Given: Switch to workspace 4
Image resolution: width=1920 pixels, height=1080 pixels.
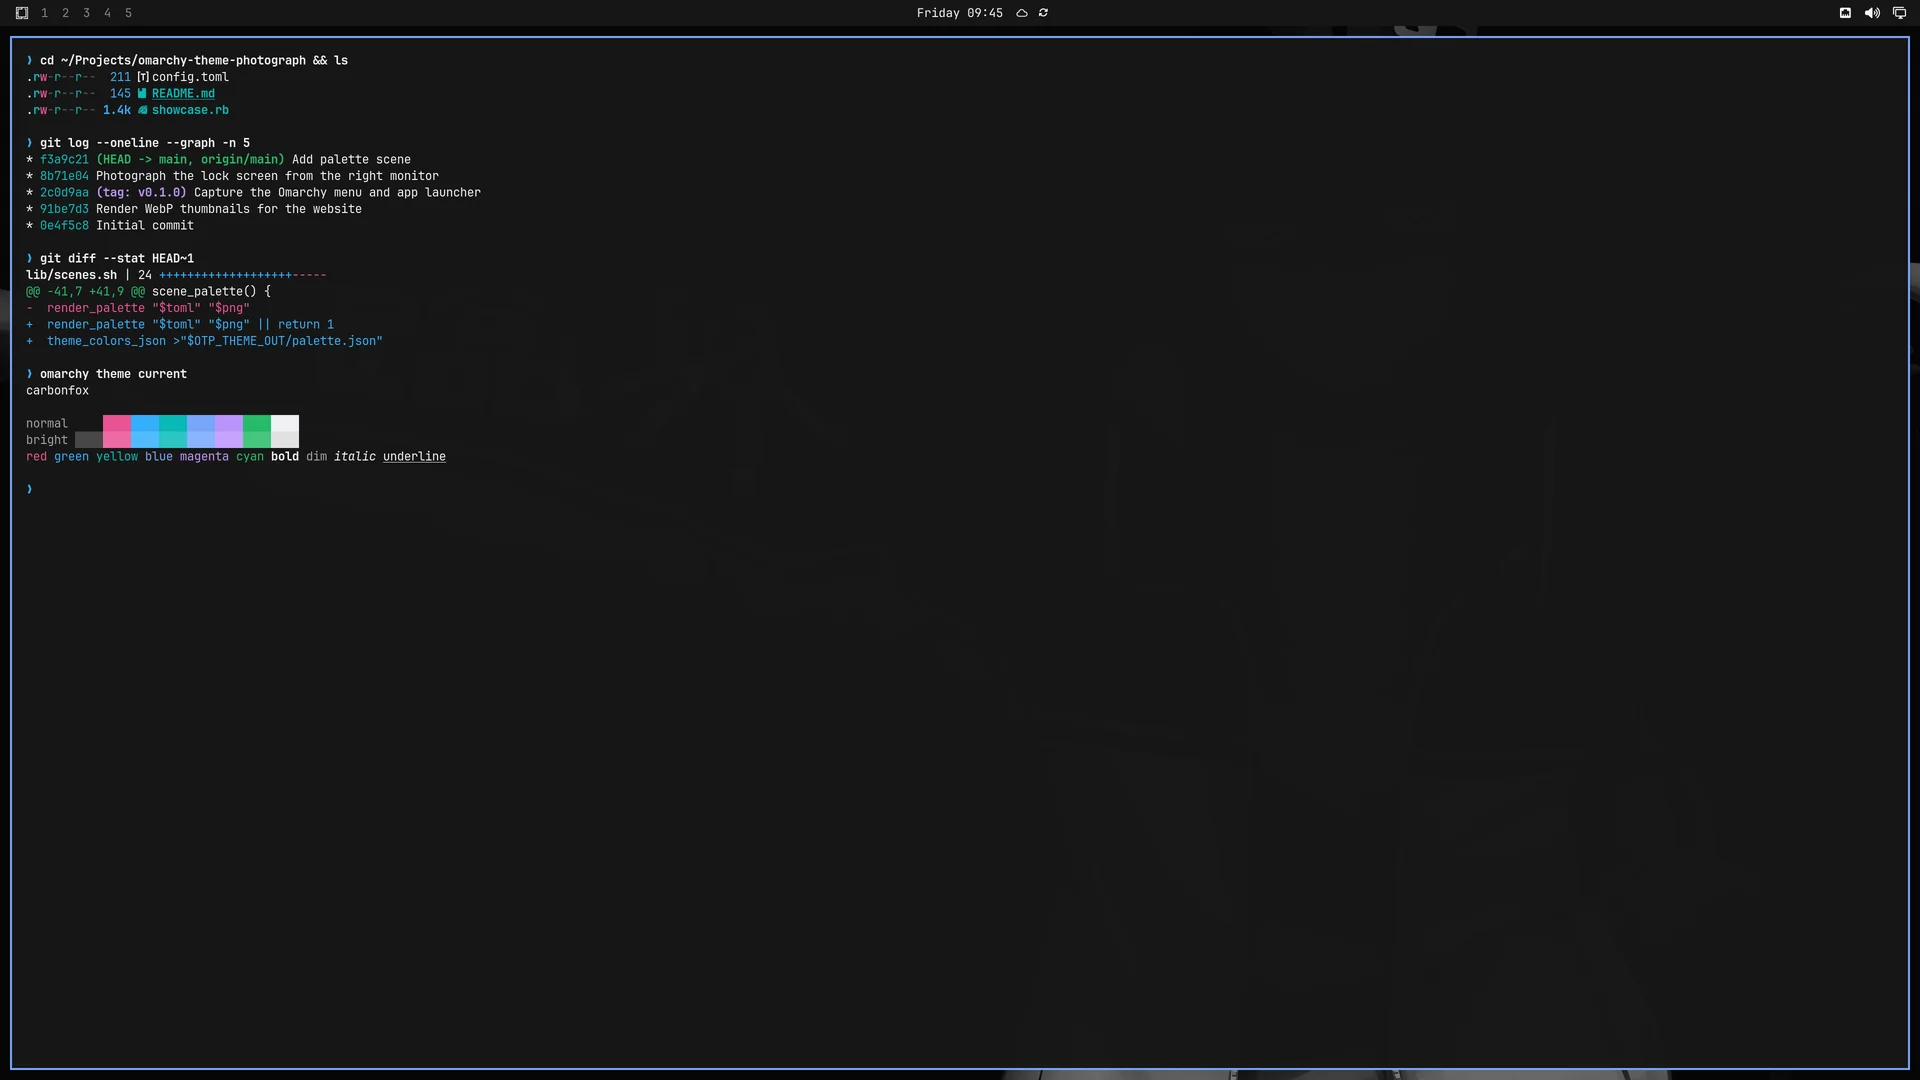Looking at the screenshot, I should 107,13.
